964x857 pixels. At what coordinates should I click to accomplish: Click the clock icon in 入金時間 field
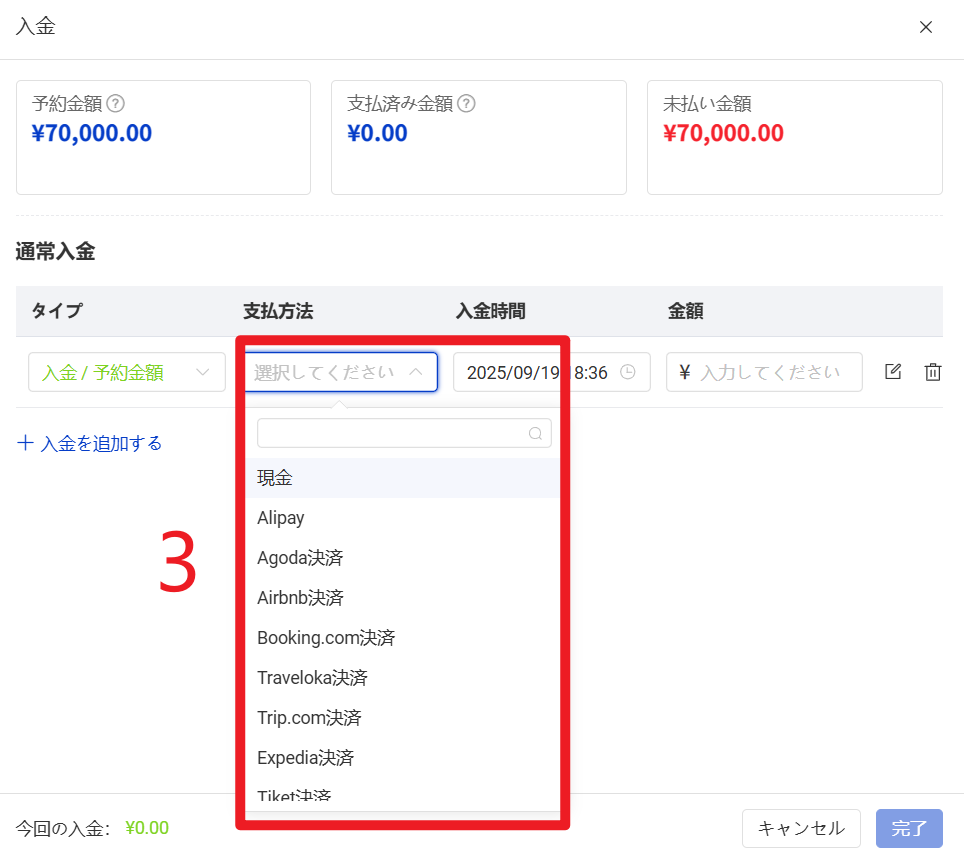(x=628, y=372)
